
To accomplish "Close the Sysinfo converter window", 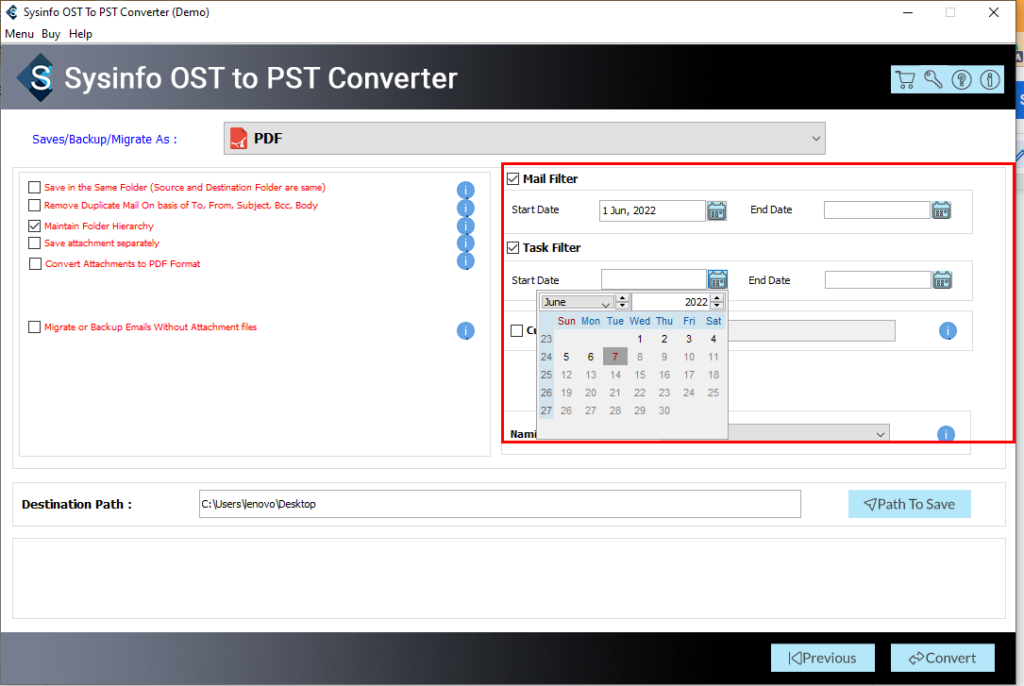I will point(993,12).
